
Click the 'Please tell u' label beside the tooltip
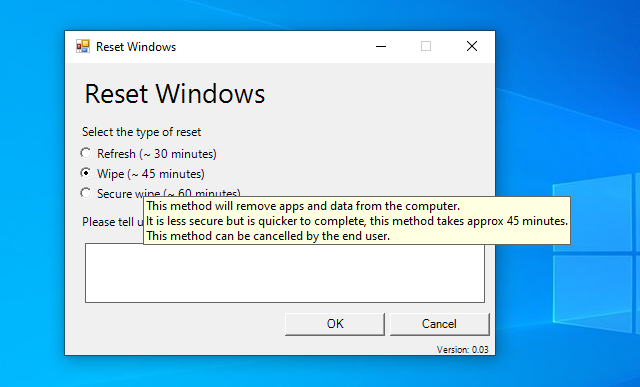tap(113, 222)
